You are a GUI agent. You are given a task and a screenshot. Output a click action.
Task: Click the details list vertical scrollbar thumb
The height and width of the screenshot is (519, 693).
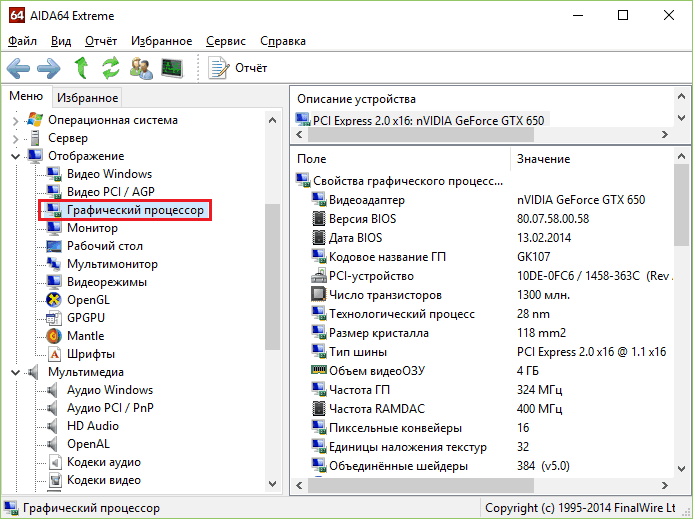682,205
